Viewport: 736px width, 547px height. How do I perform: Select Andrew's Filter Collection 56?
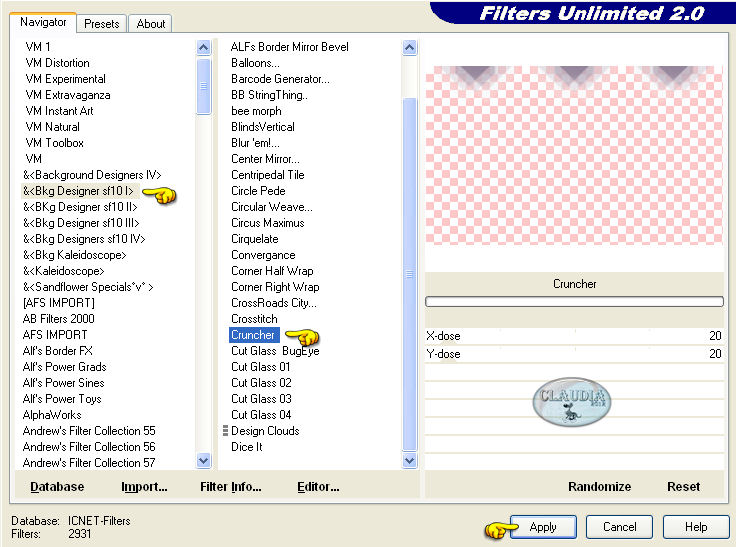point(89,447)
